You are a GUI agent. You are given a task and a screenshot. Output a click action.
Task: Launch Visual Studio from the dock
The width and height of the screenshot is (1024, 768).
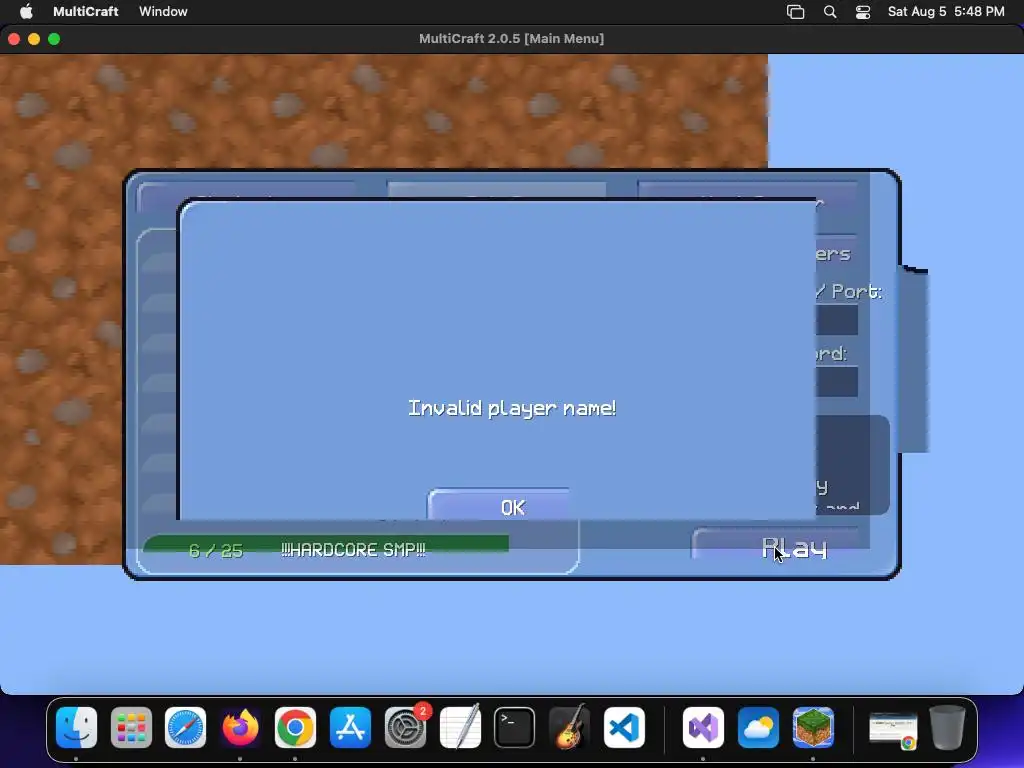703,727
